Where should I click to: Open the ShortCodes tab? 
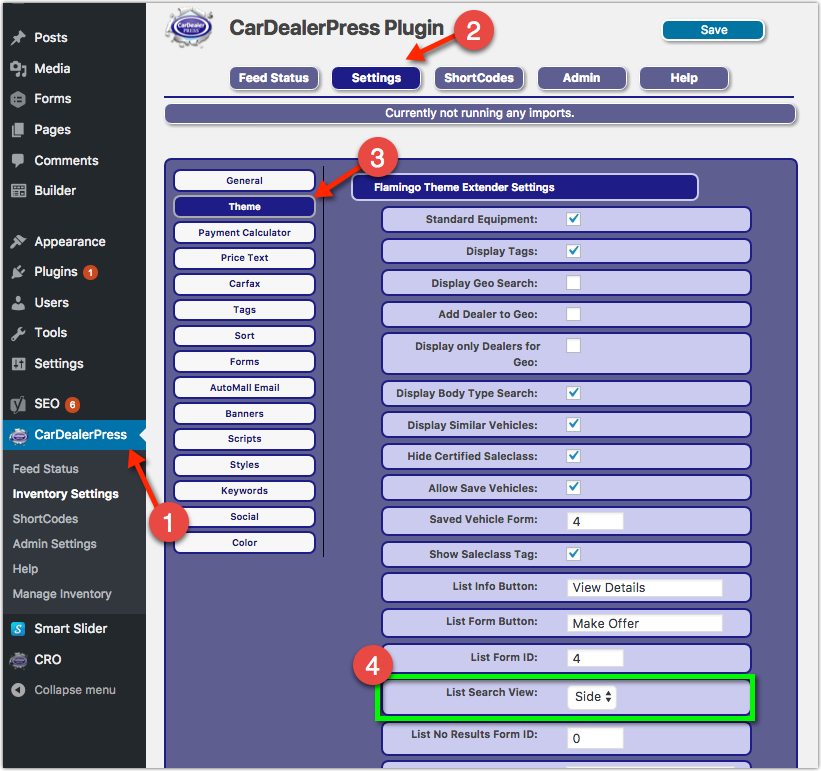click(479, 78)
